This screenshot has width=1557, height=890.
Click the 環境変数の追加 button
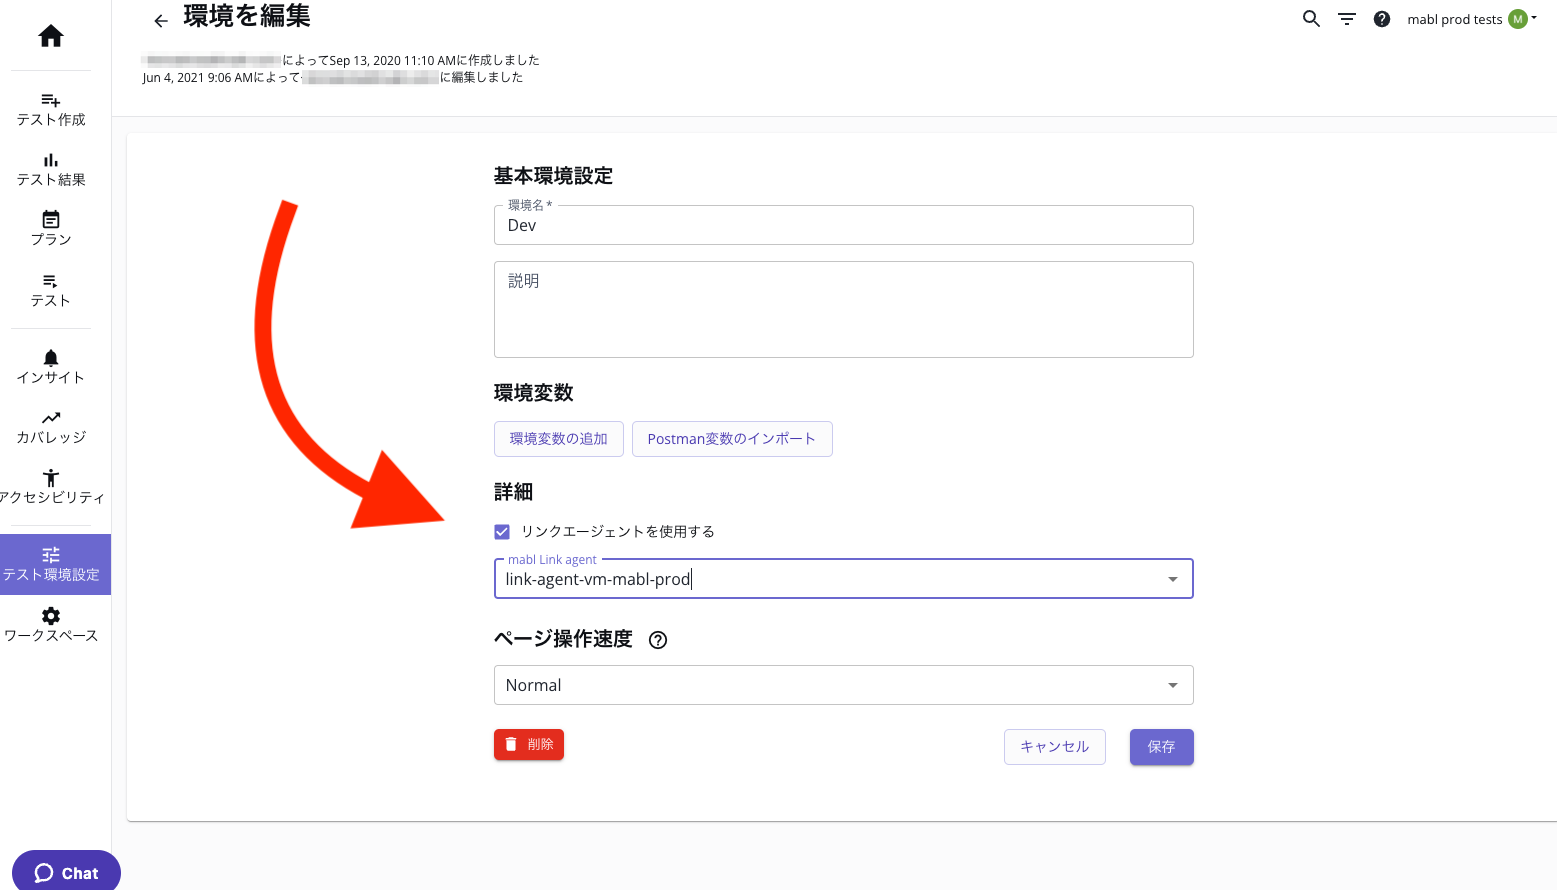click(x=558, y=438)
